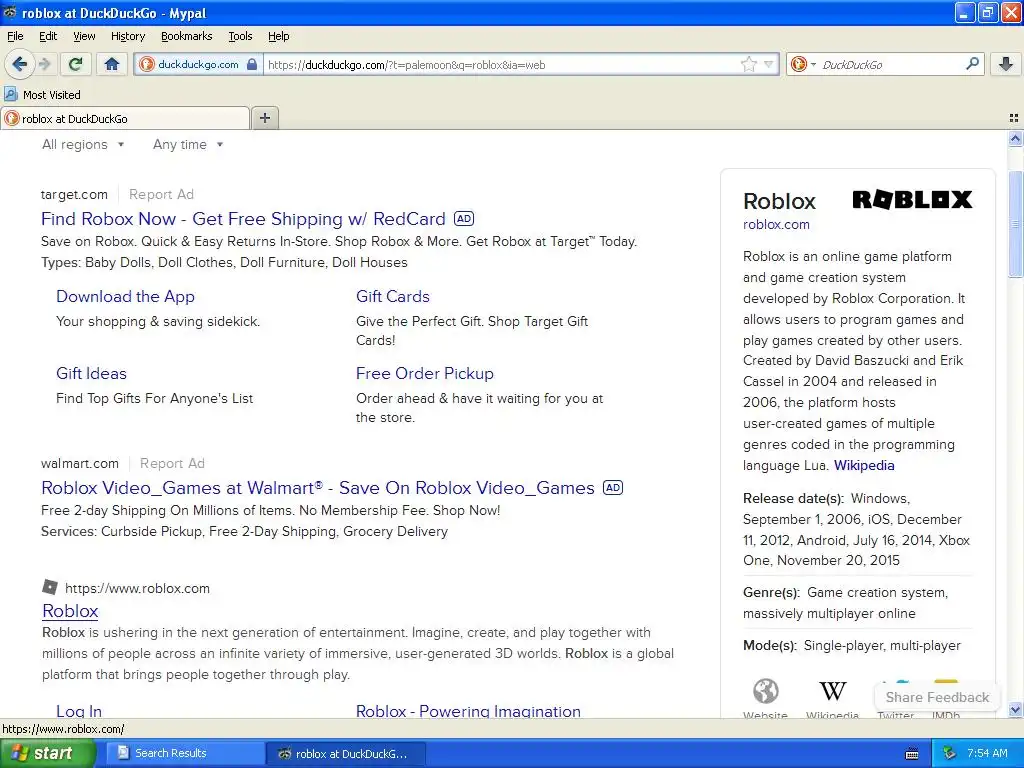Viewport: 1024px width, 768px height.
Task: Click the system tray keyboard icon
Action: [912, 754]
